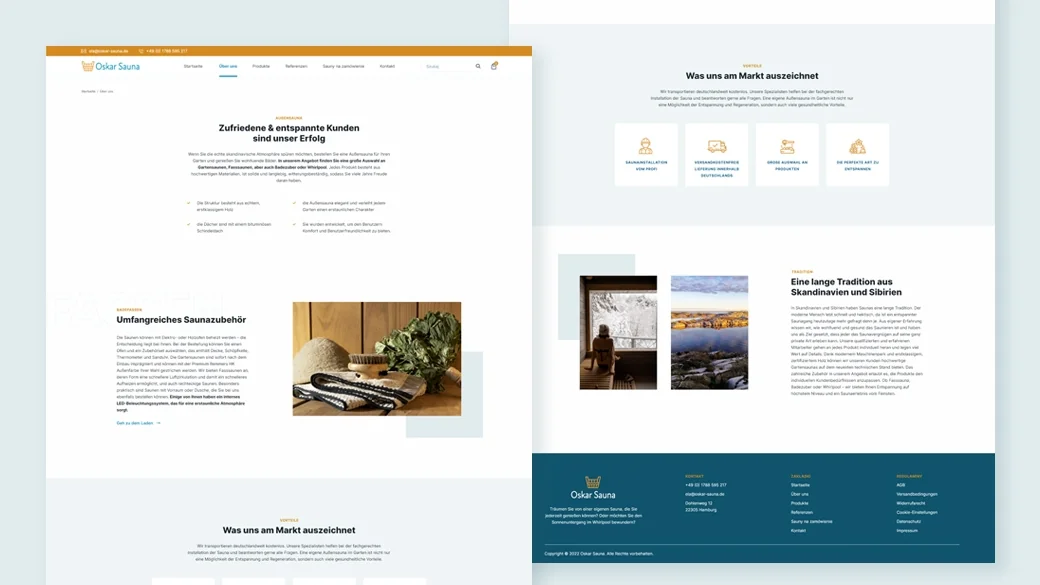Viewport: 1040px width, 585px height.
Task: Click the footer phone number
Action: 706,485
